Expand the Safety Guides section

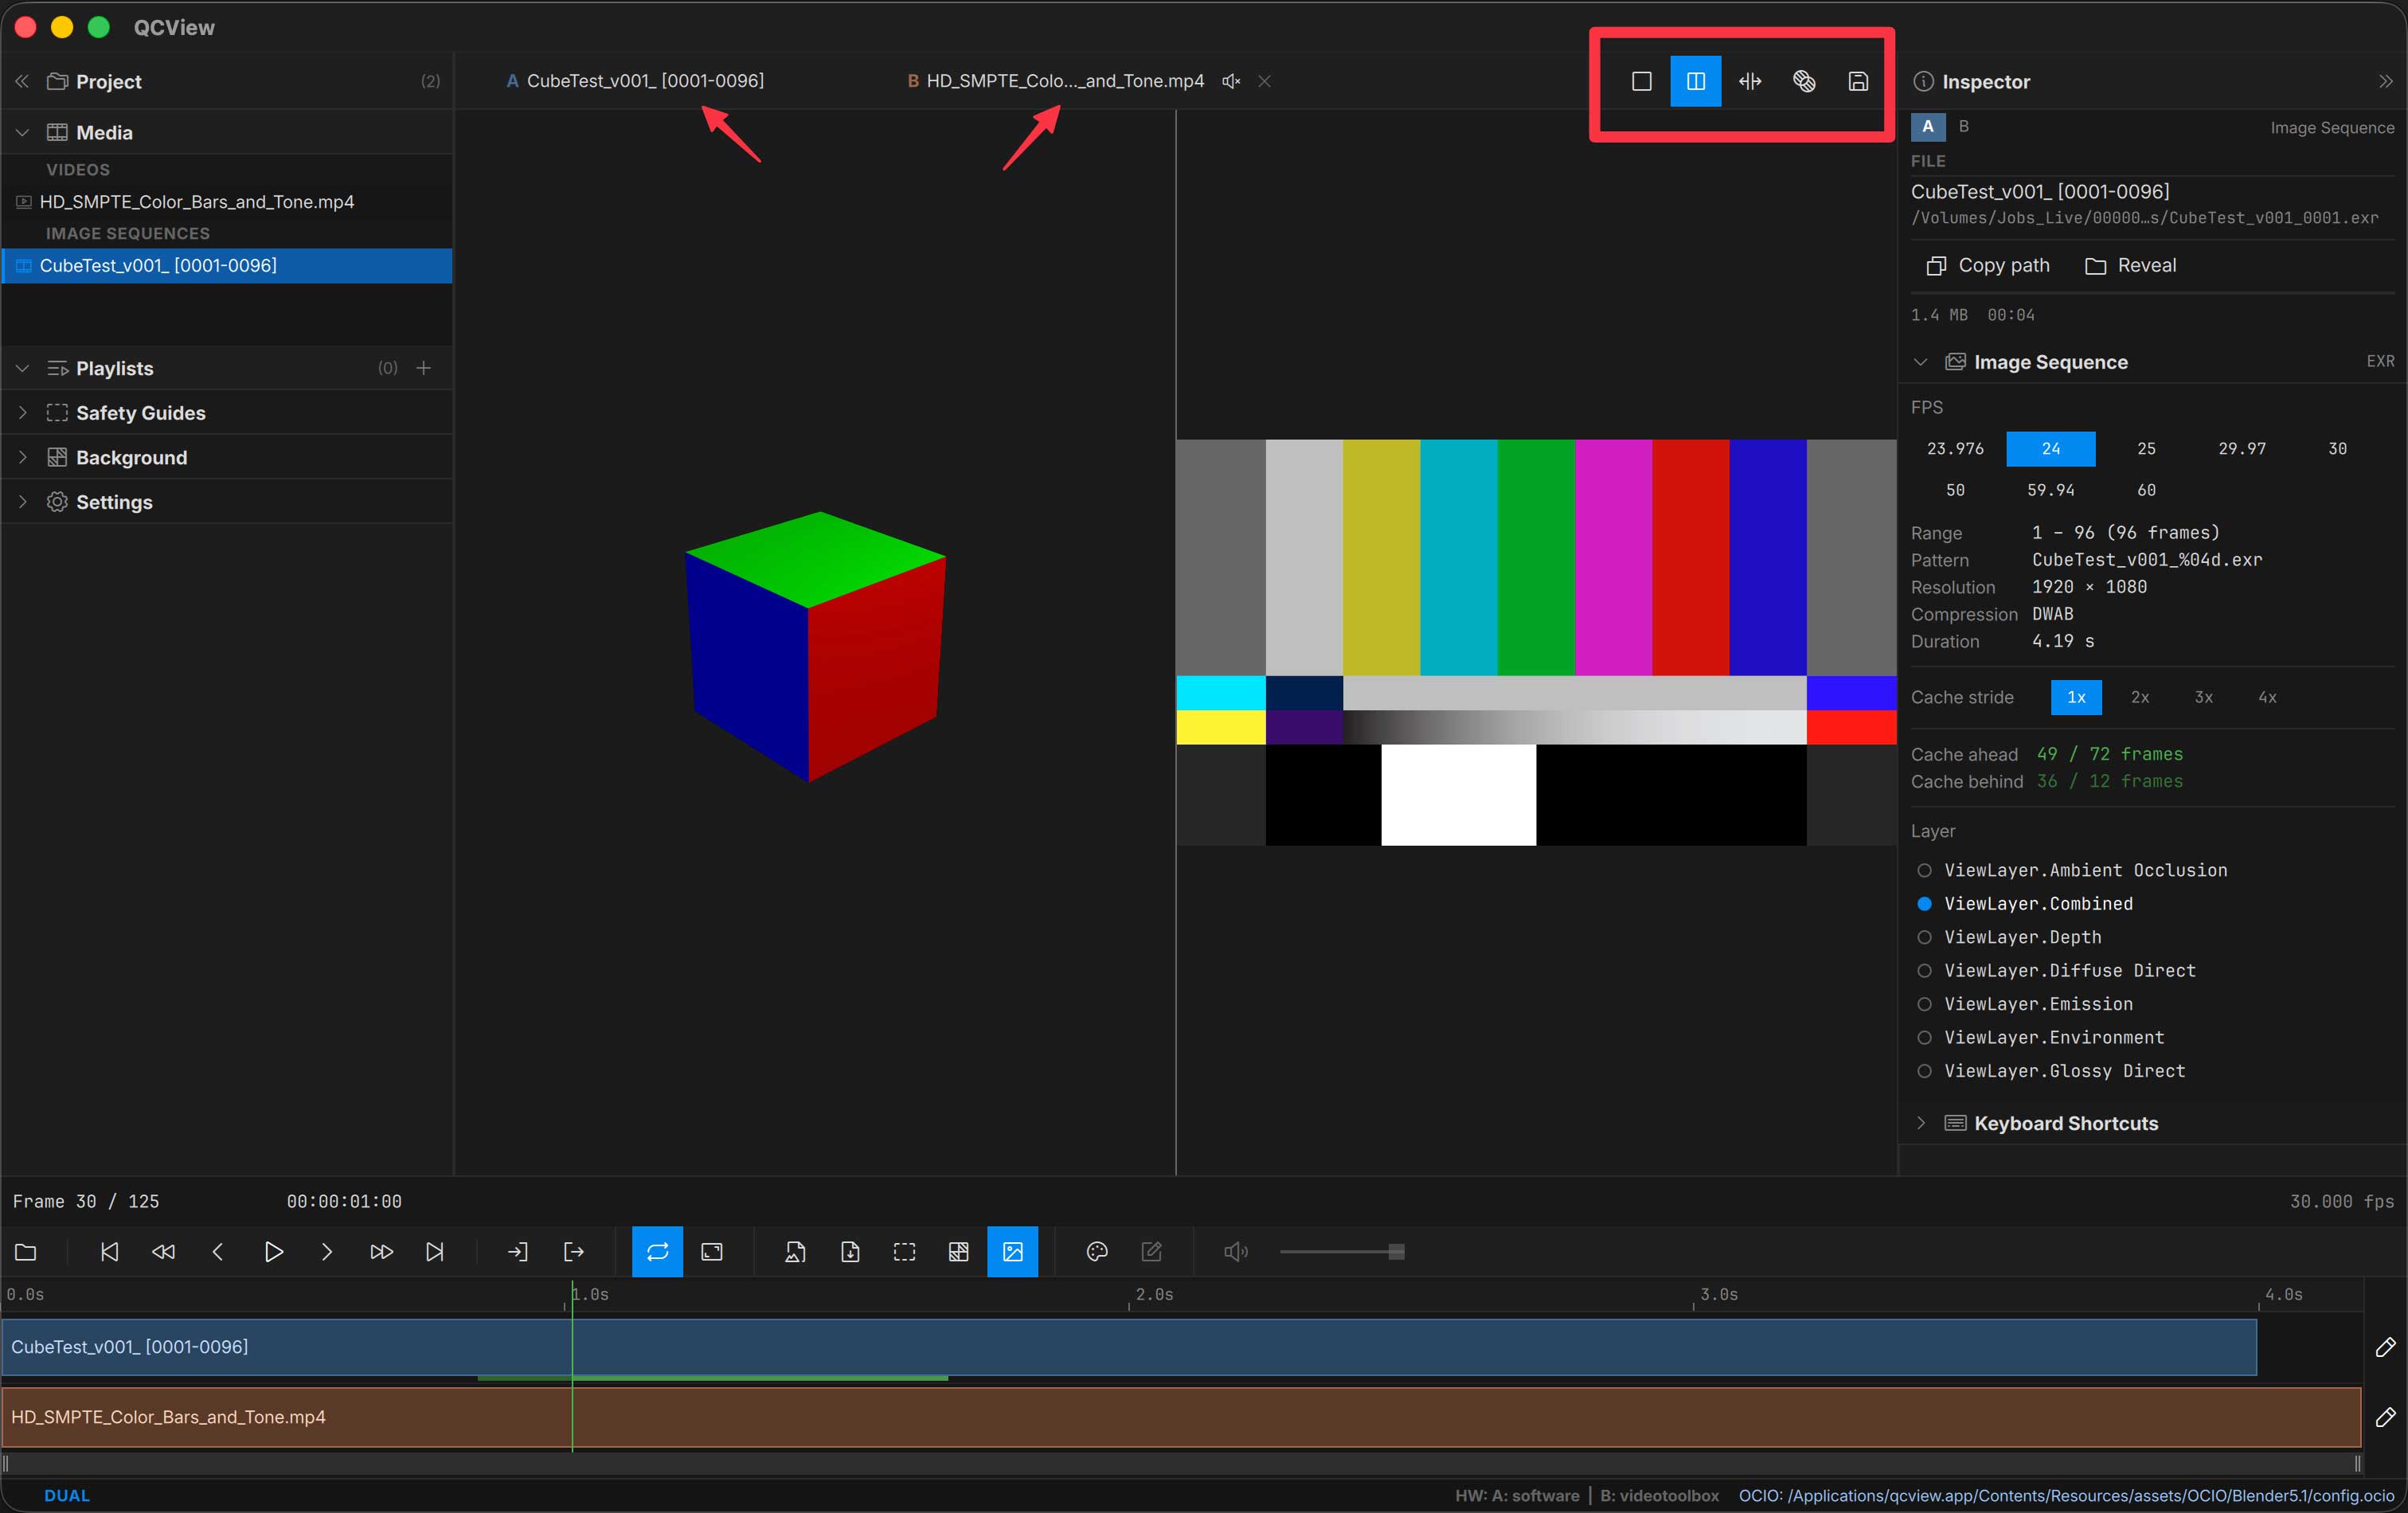click(x=22, y=413)
